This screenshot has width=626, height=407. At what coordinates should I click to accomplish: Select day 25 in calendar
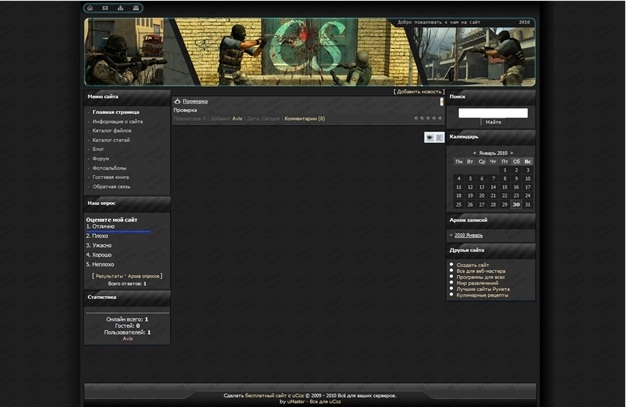459,204
